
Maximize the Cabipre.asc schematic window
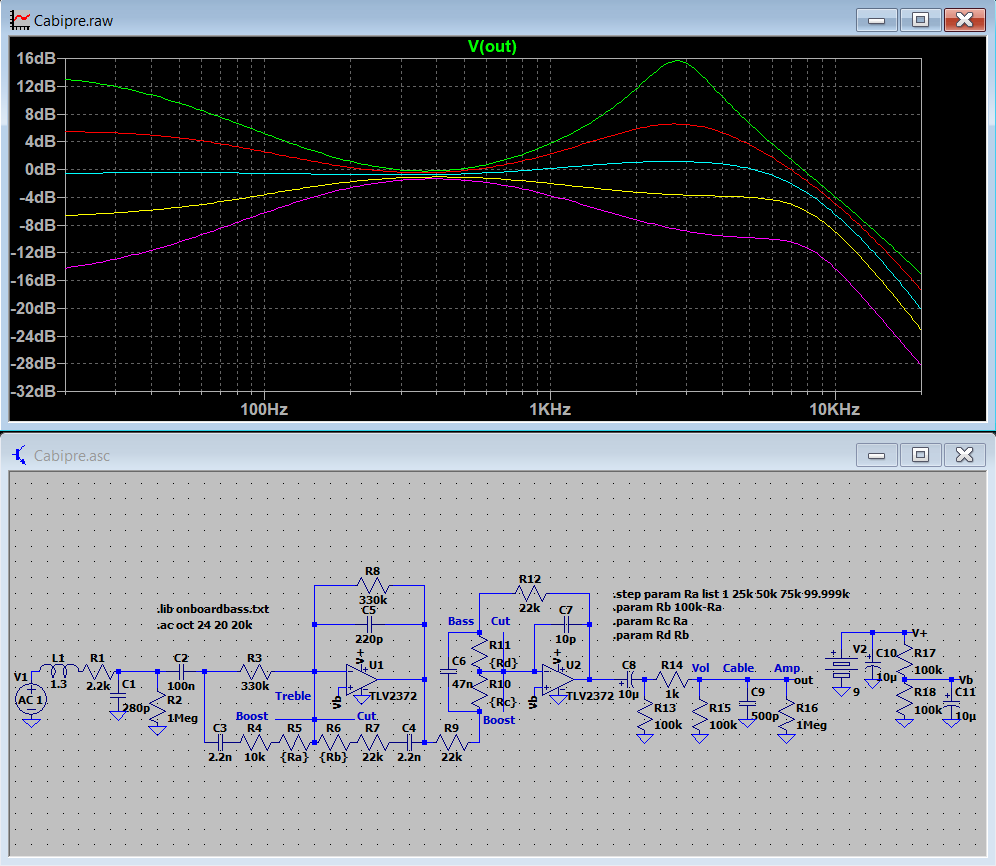(920, 455)
